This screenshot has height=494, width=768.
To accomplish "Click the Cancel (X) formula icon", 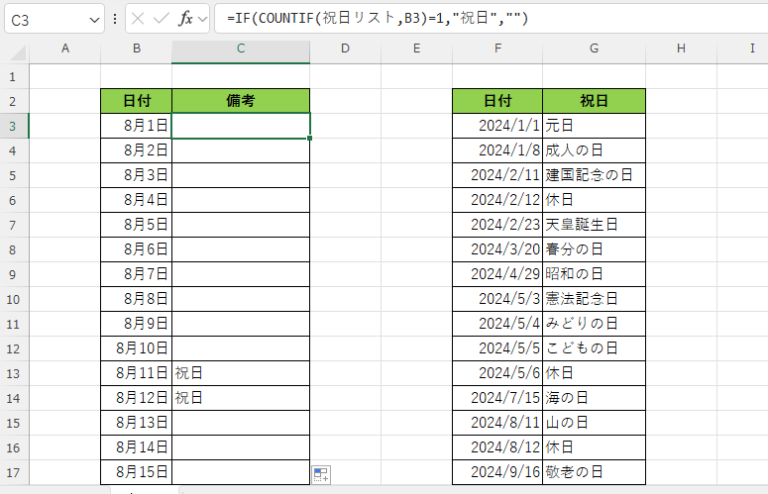I will click(139, 19).
